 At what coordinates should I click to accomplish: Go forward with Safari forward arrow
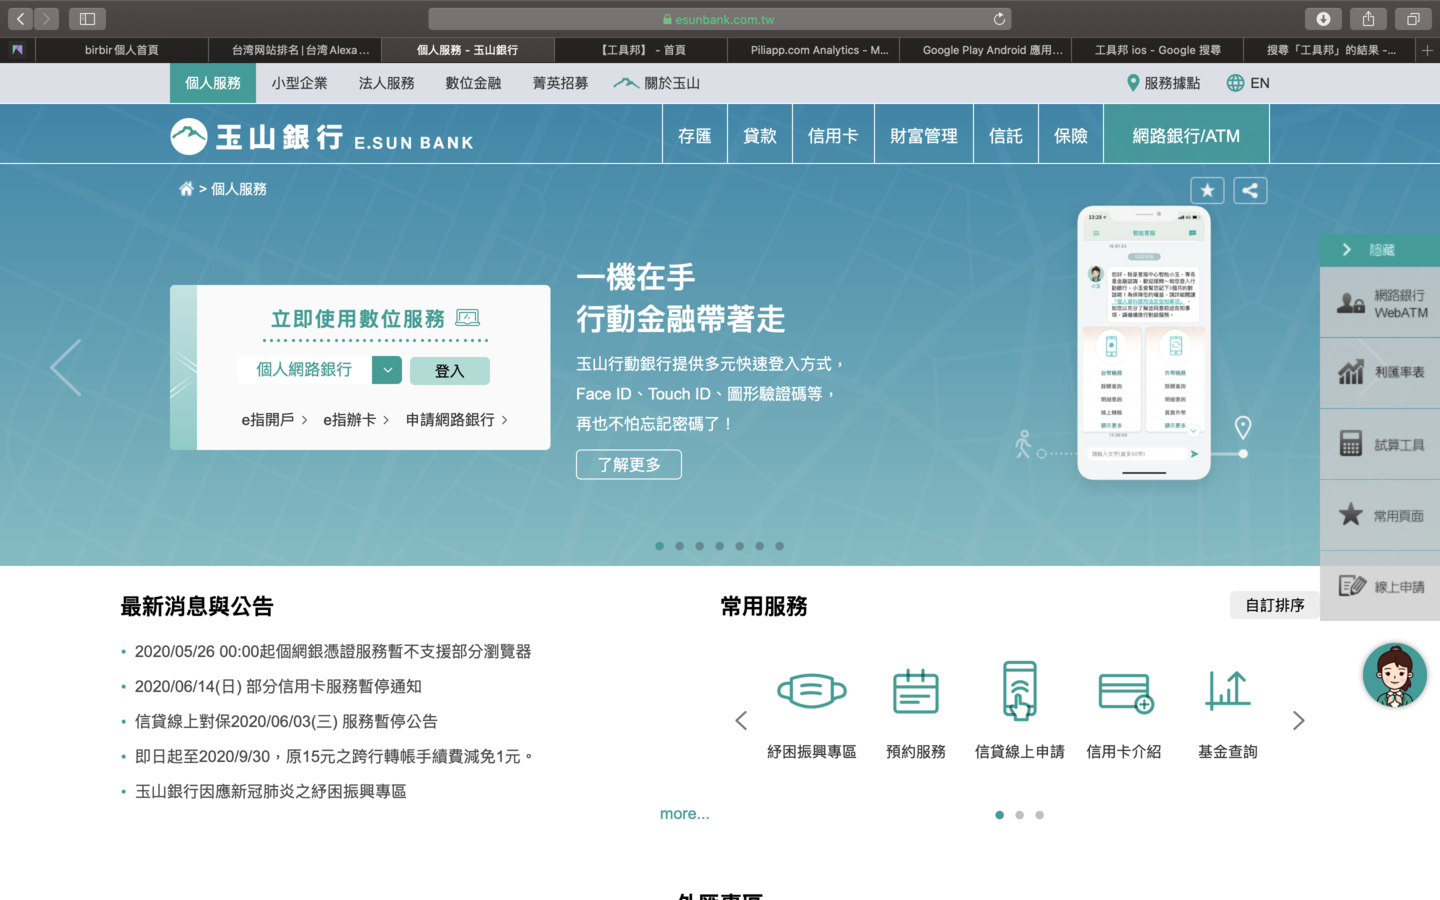46,19
